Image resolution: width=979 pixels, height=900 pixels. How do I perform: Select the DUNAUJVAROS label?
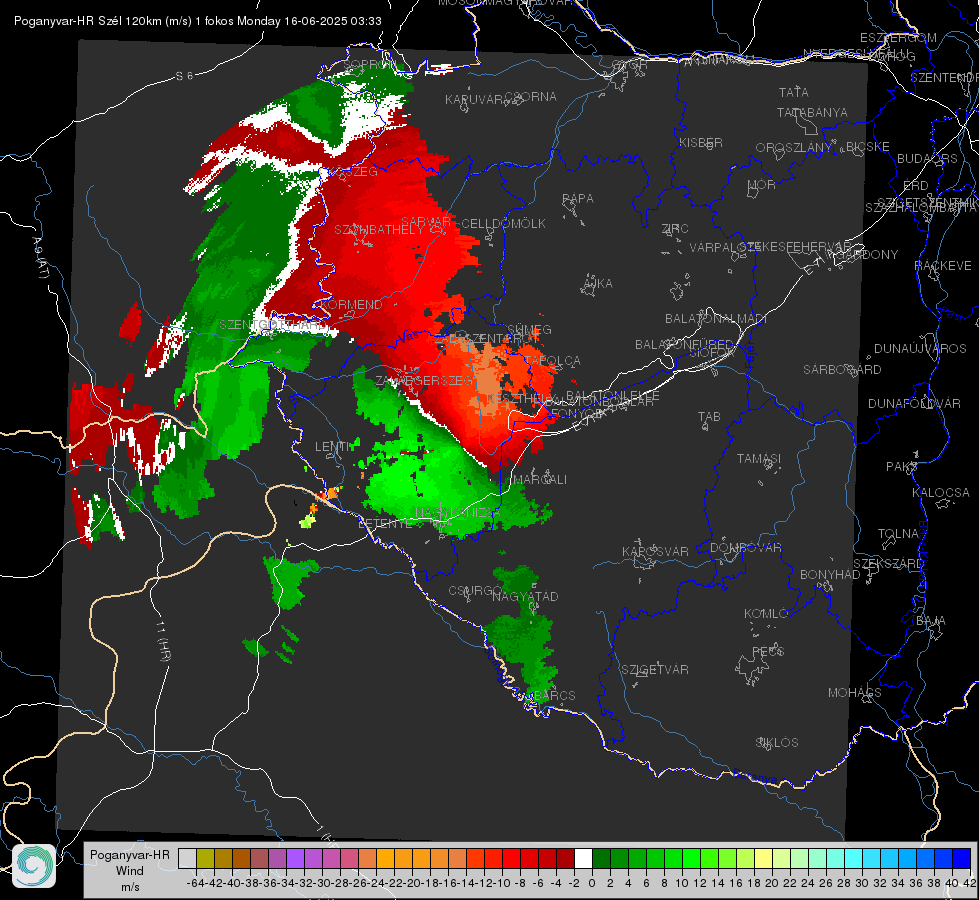[920, 349]
